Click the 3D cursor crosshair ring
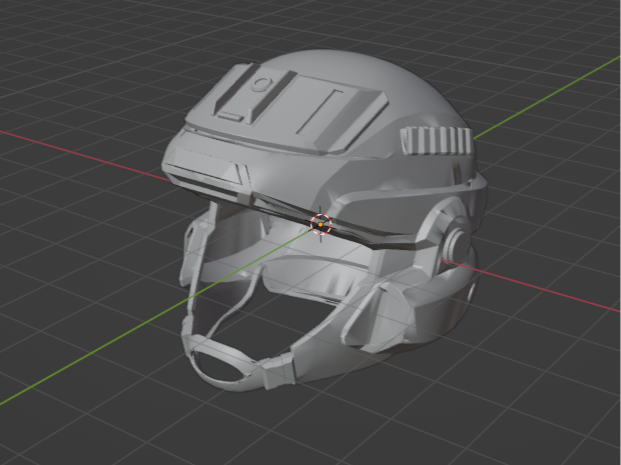The width and height of the screenshot is (621, 465). pyautogui.click(x=321, y=224)
